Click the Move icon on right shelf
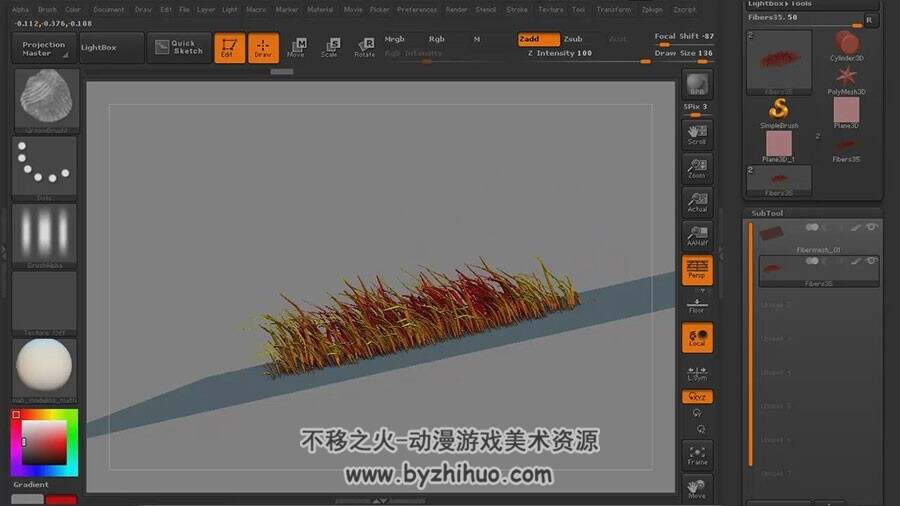 [697, 489]
